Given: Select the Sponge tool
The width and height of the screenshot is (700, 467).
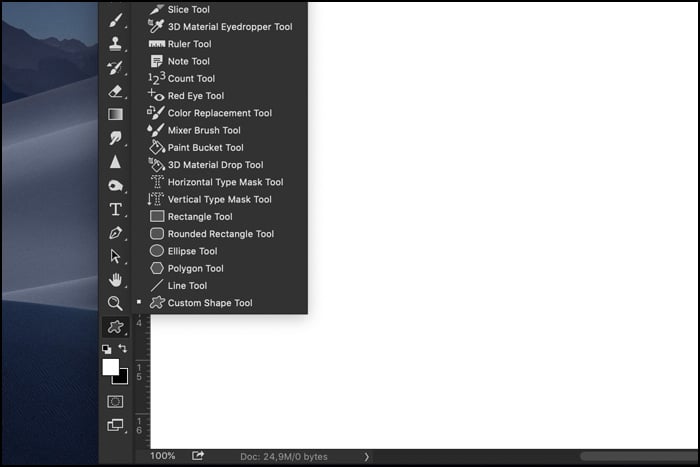Looking at the screenshot, I should pos(115,185).
